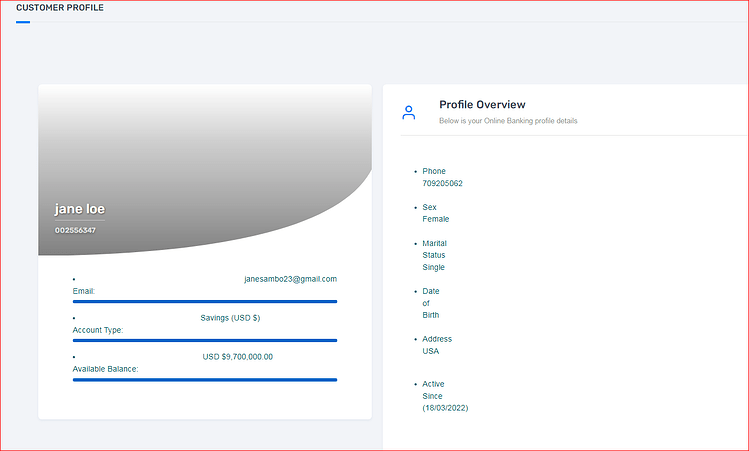Click the blue bar under Available Balance

click(x=205, y=380)
